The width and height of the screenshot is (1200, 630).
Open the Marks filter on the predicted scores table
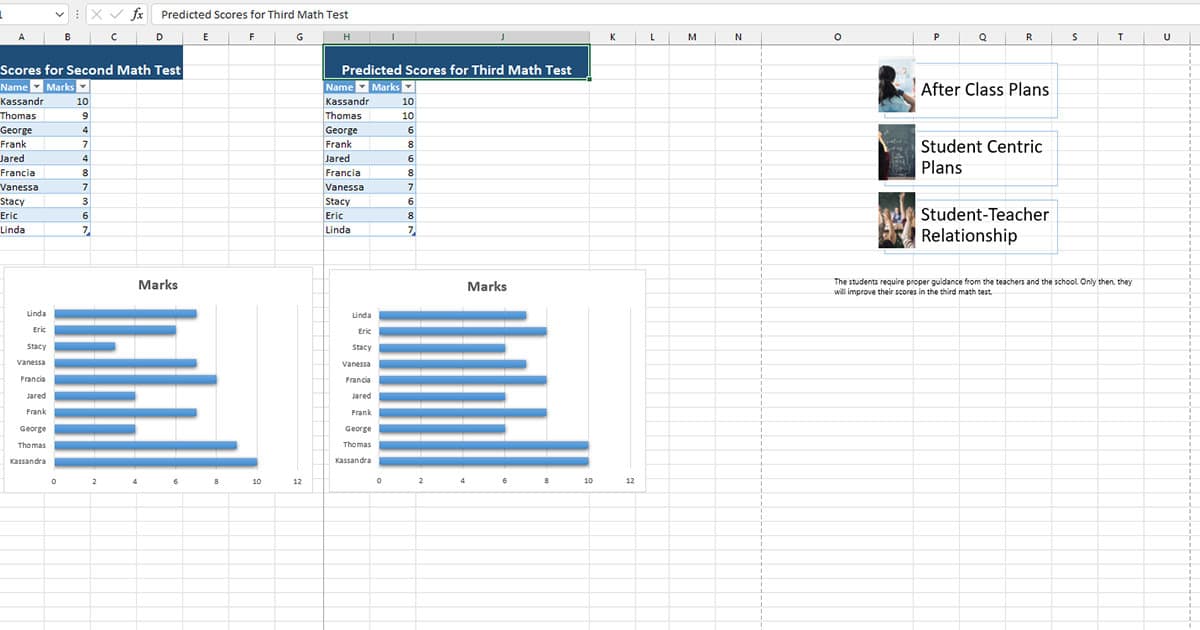pos(406,87)
